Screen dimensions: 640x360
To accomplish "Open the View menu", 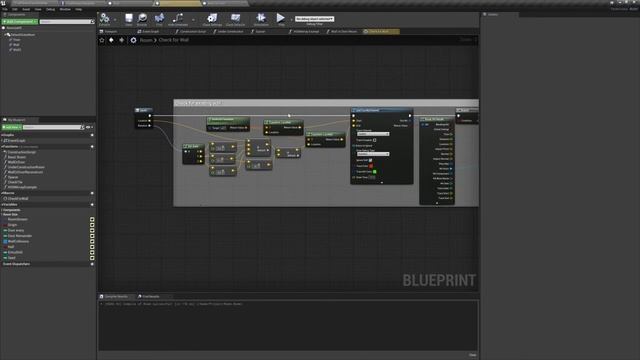I will (x=38, y=9).
